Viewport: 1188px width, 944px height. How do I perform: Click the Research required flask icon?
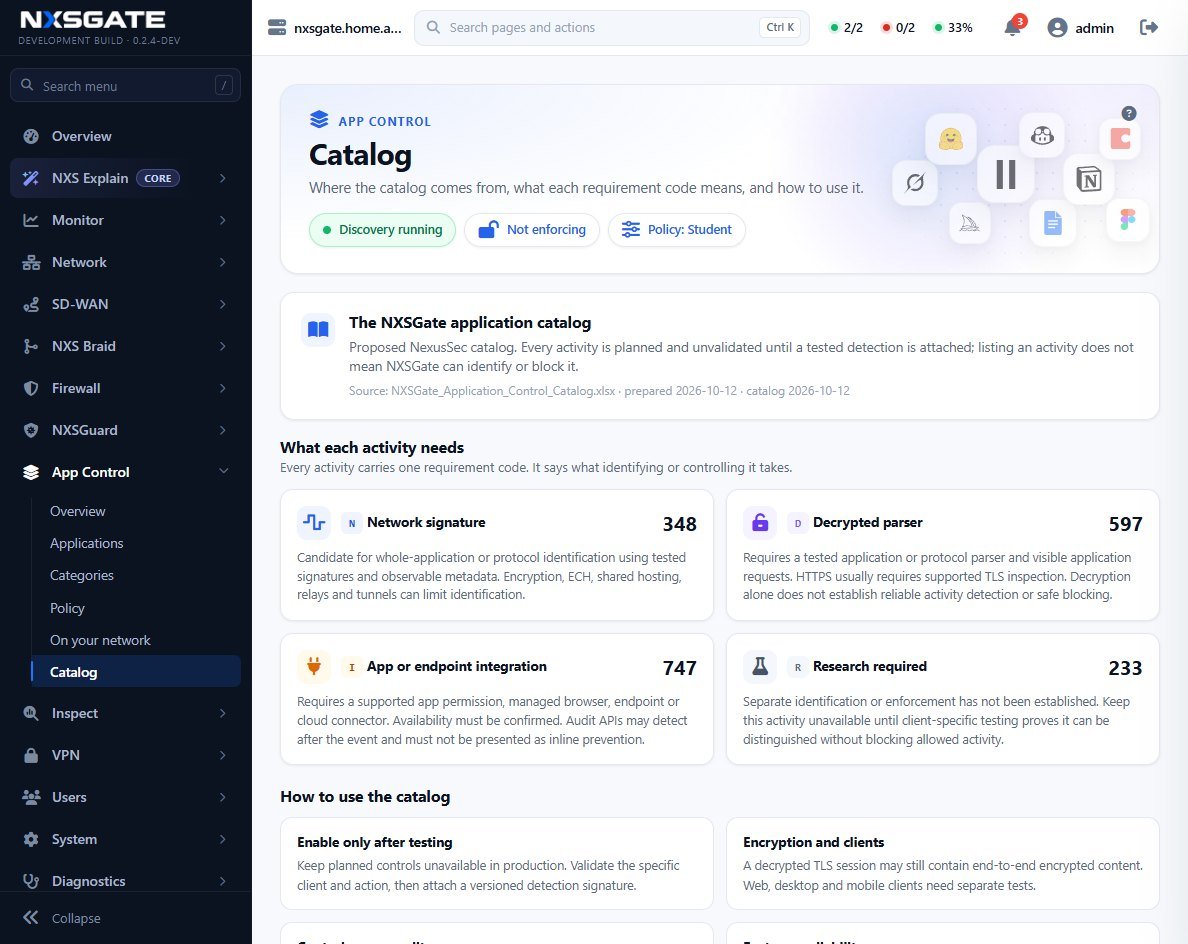[760, 666]
